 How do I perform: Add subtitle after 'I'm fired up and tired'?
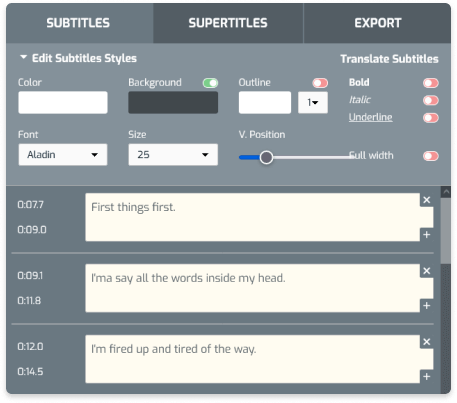(x=426, y=377)
